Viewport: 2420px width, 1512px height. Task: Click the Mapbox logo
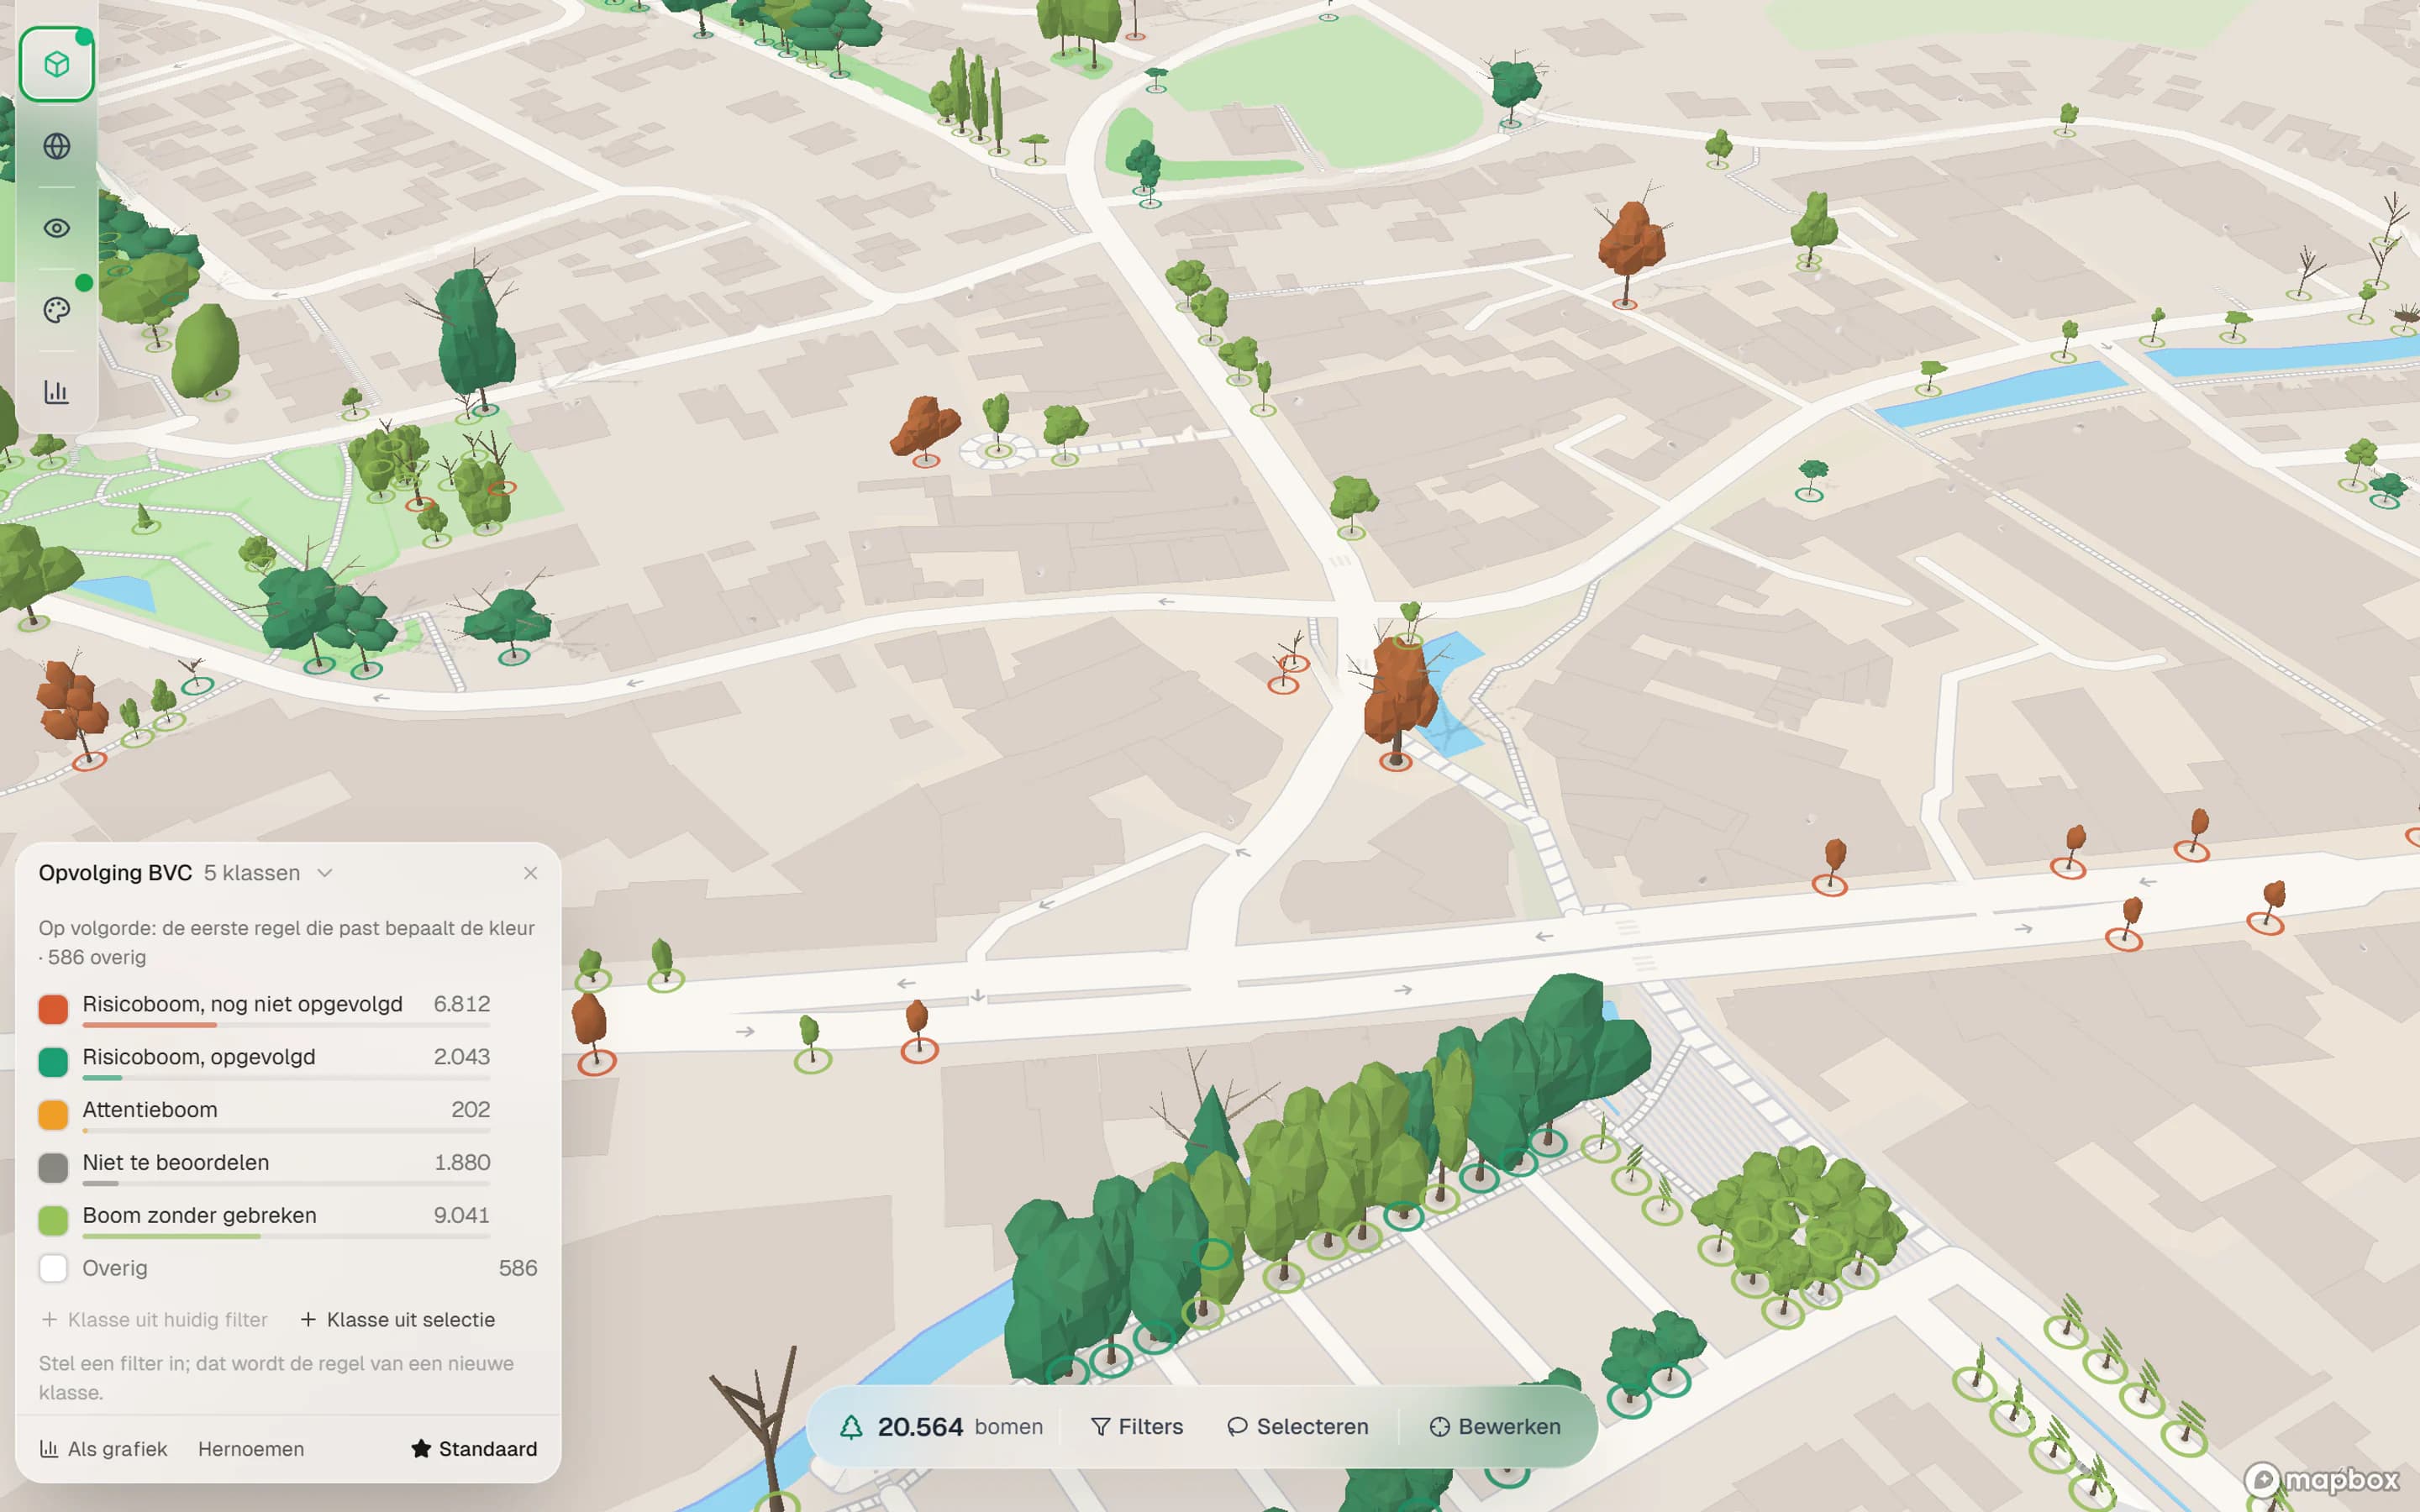2321,1479
